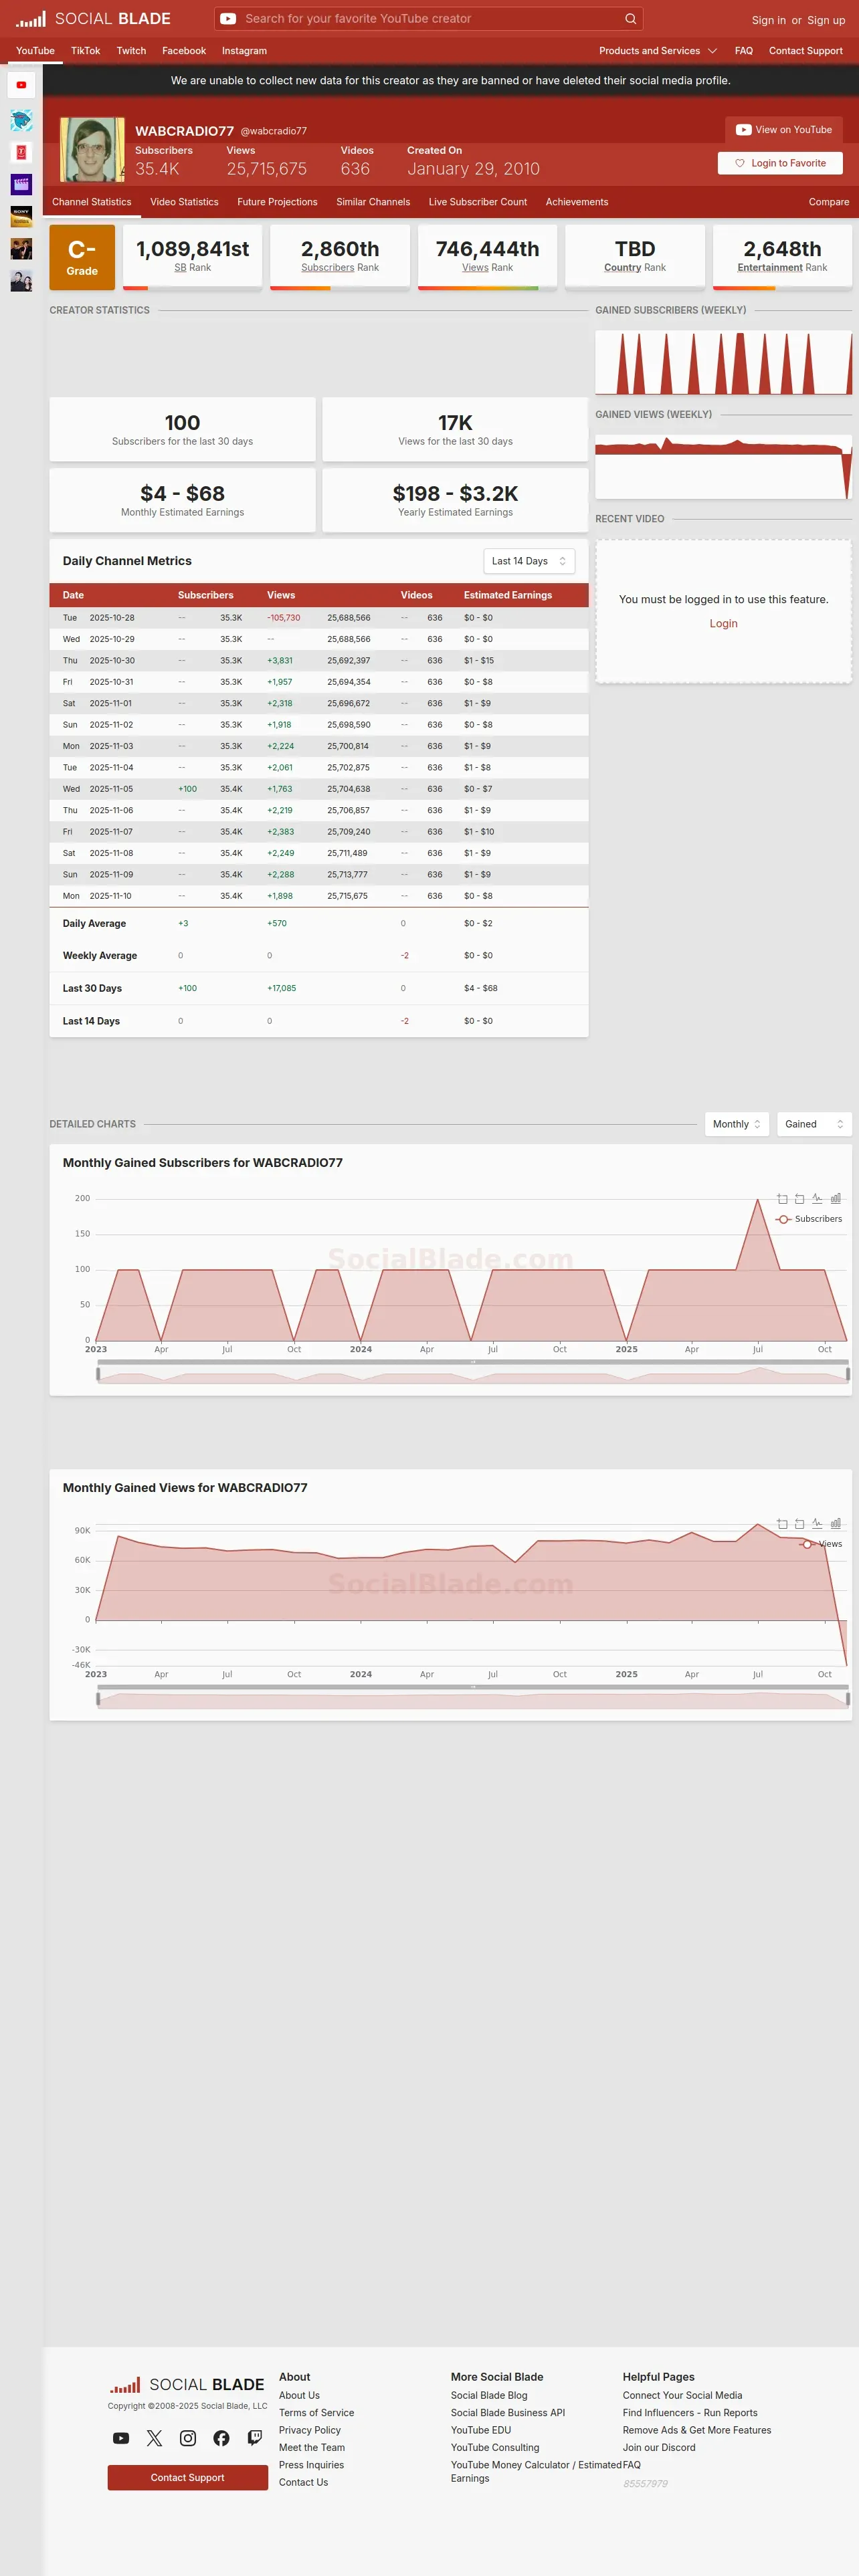
Task: Open the Gained chart type dropdown
Action: click(x=814, y=1124)
